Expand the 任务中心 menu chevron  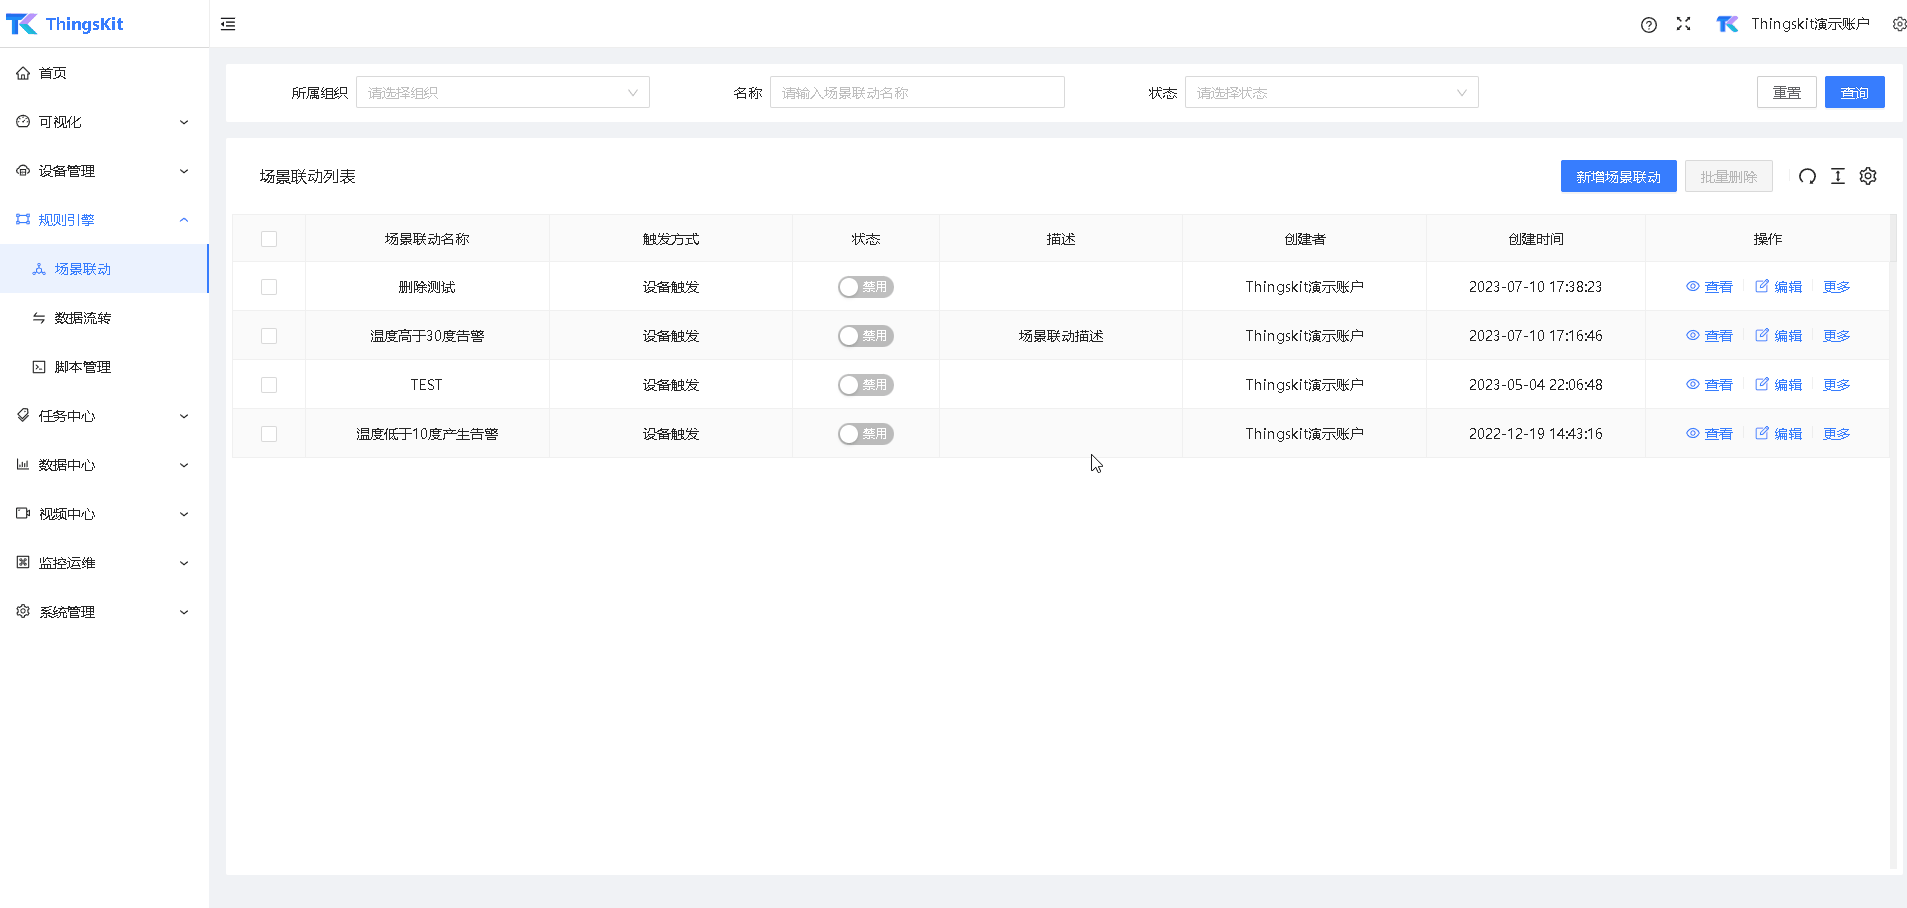184,416
